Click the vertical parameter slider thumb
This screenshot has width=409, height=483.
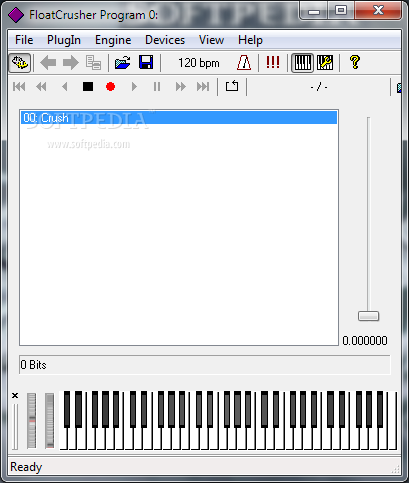click(368, 316)
